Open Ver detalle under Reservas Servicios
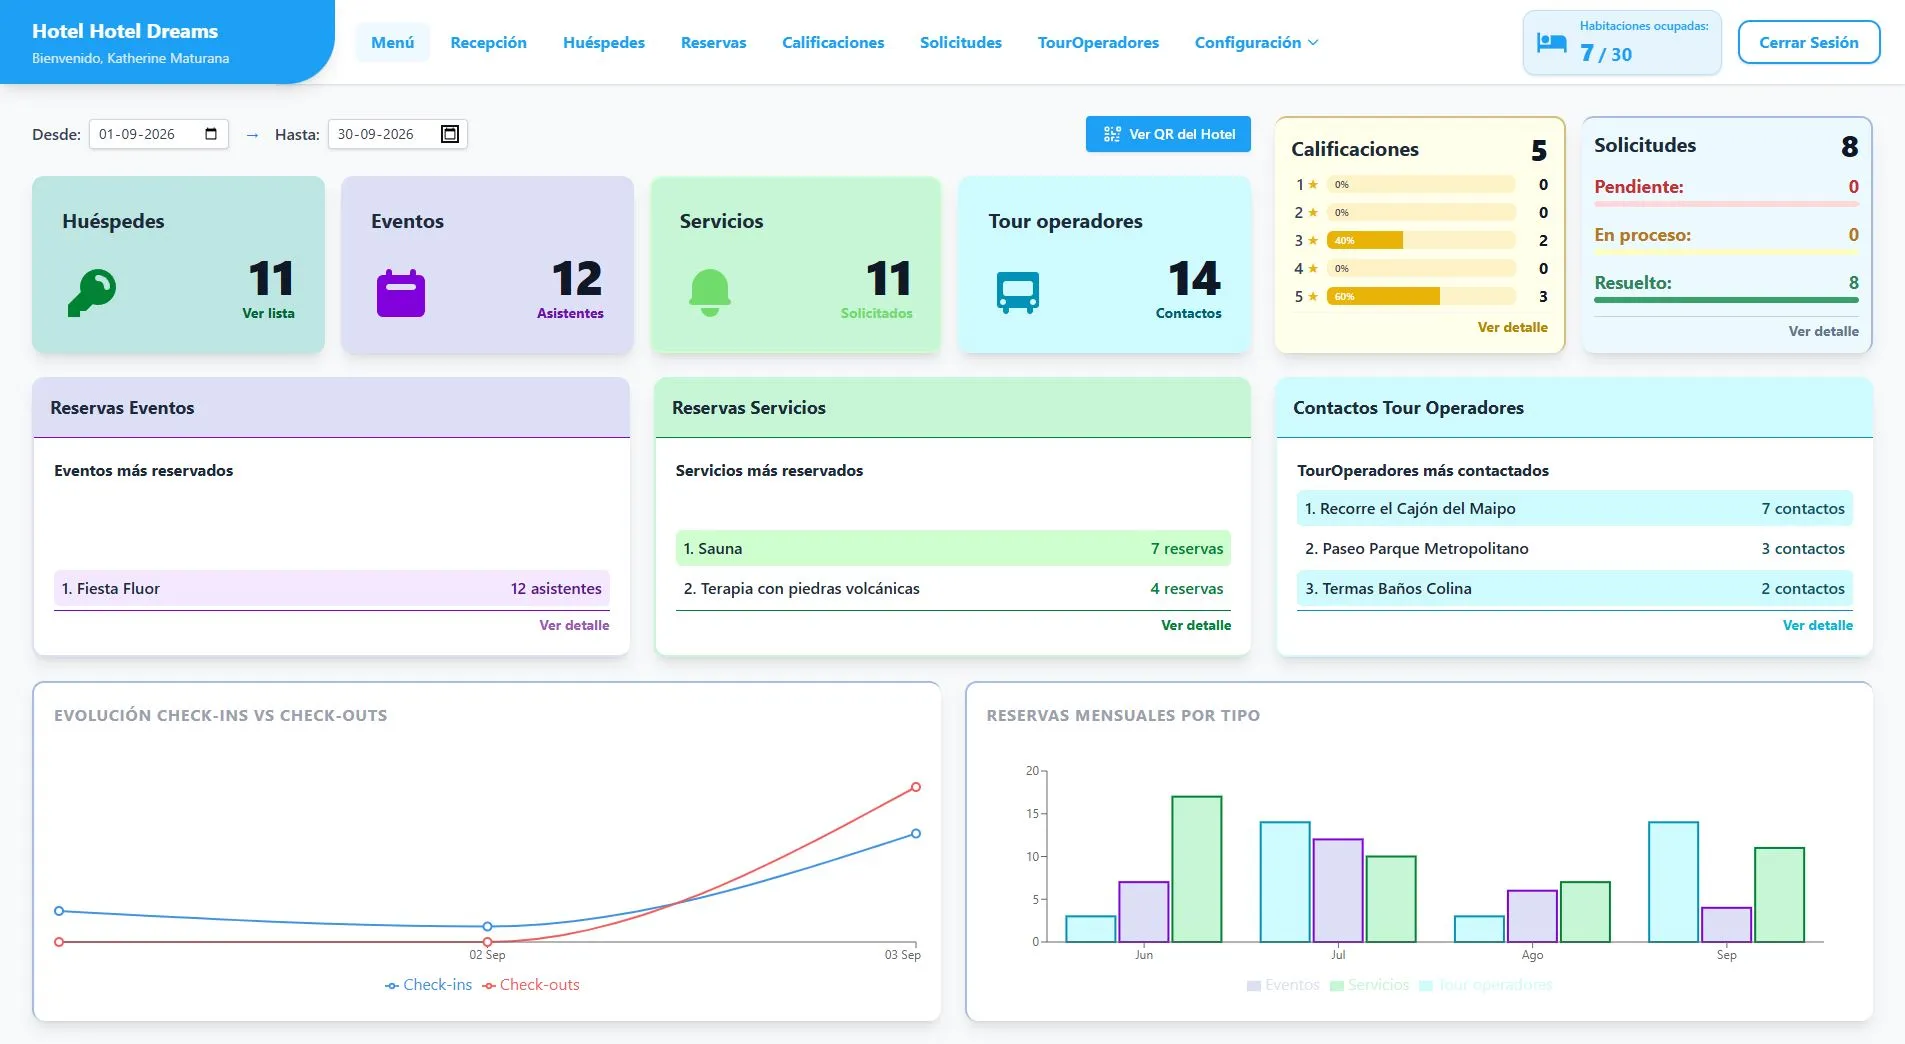Image resolution: width=1905 pixels, height=1044 pixels. pos(1196,625)
